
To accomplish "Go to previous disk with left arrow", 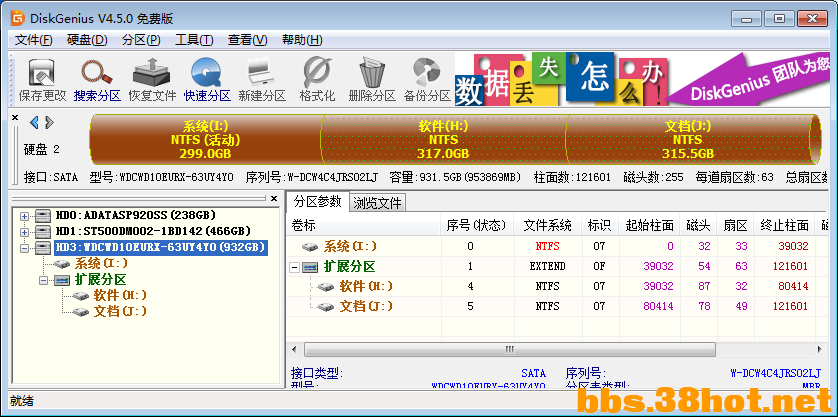I will pos(34,123).
